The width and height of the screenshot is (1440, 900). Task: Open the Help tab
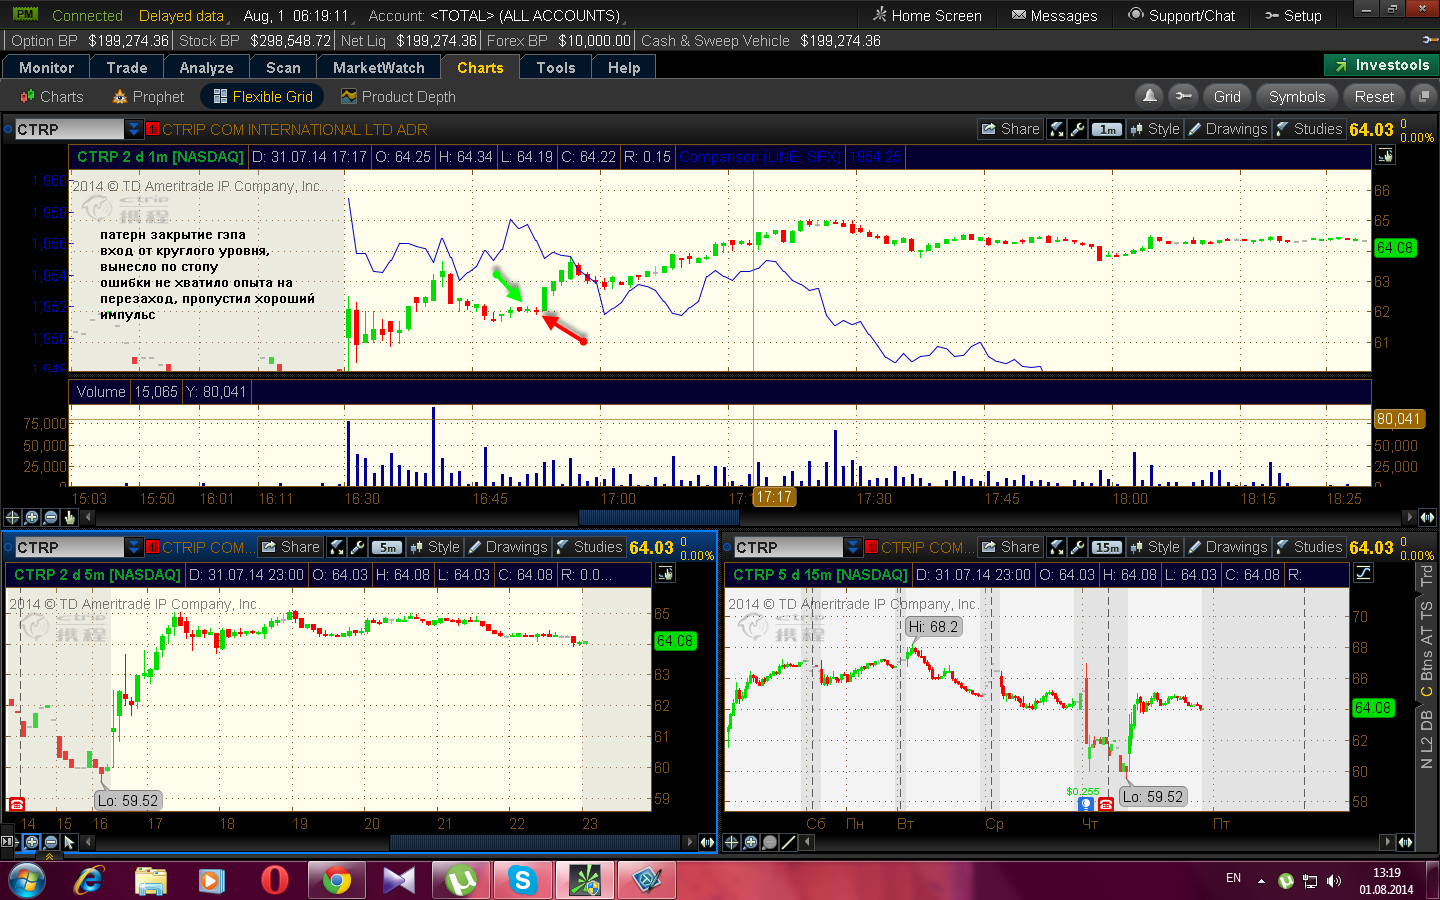click(624, 68)
